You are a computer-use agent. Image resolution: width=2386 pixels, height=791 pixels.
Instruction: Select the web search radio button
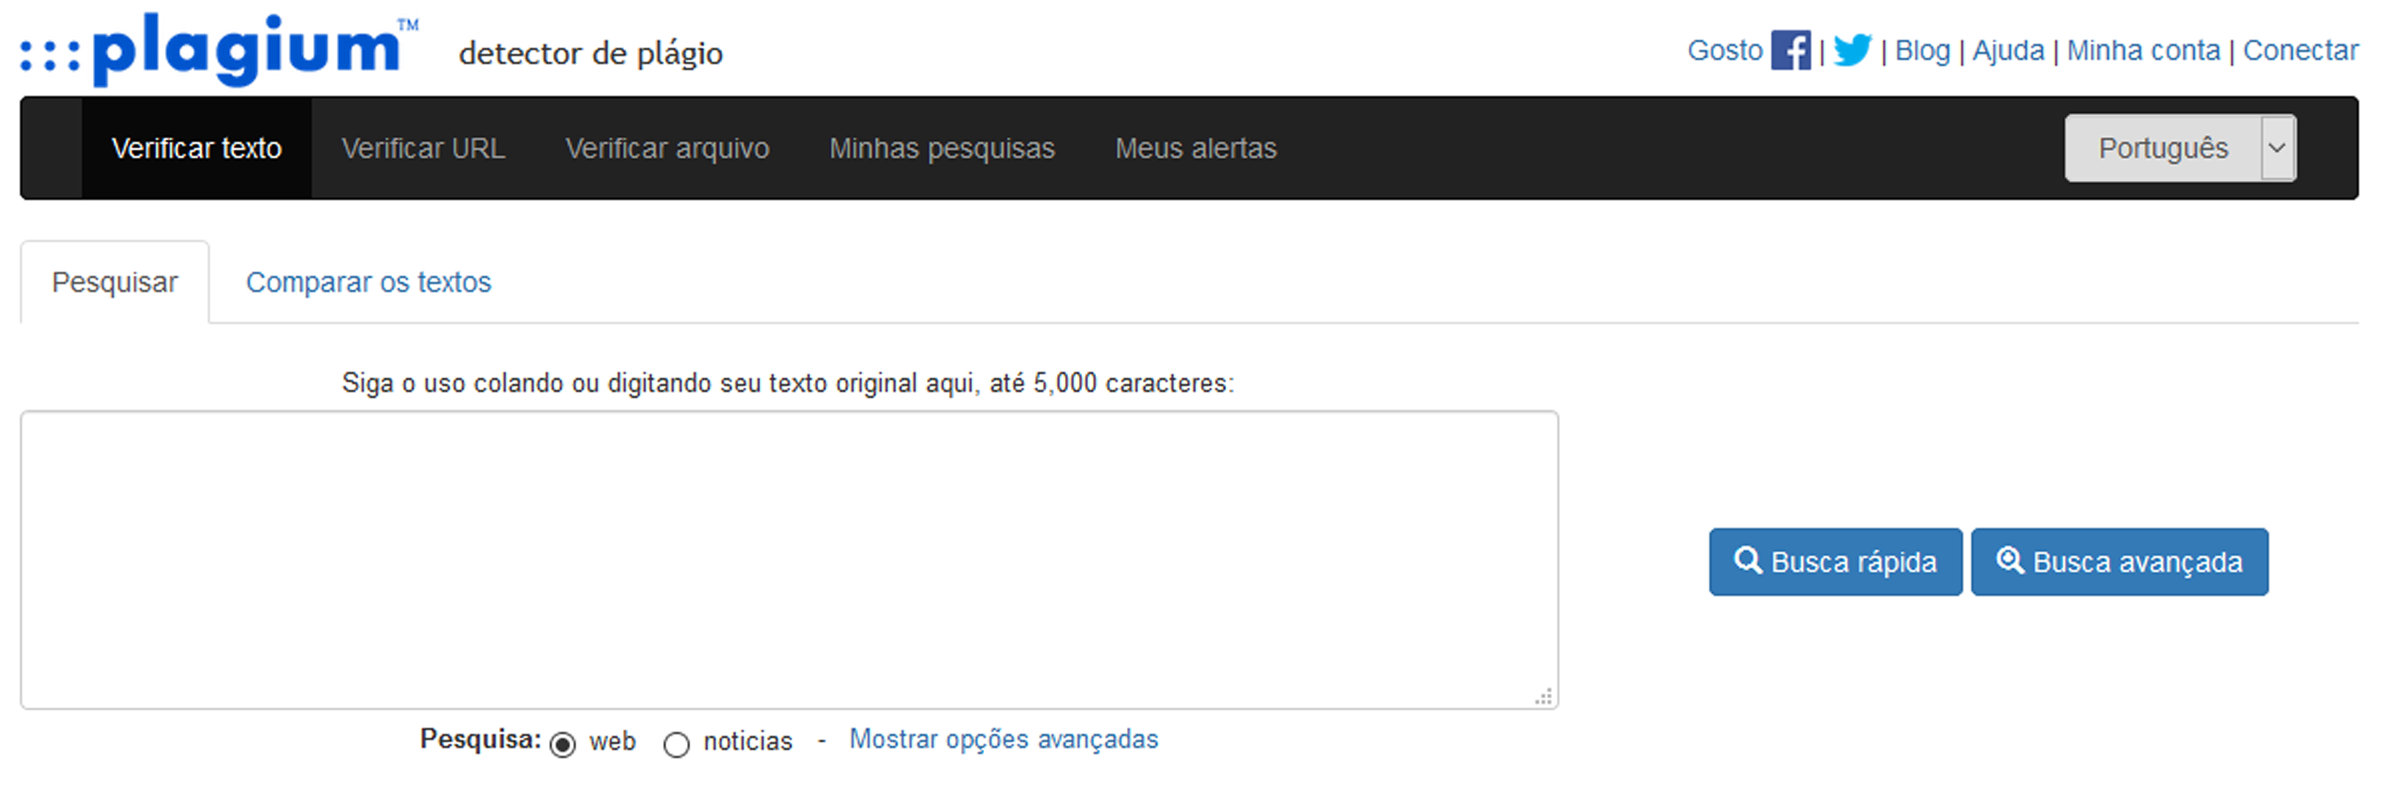(x=563, y=744)
